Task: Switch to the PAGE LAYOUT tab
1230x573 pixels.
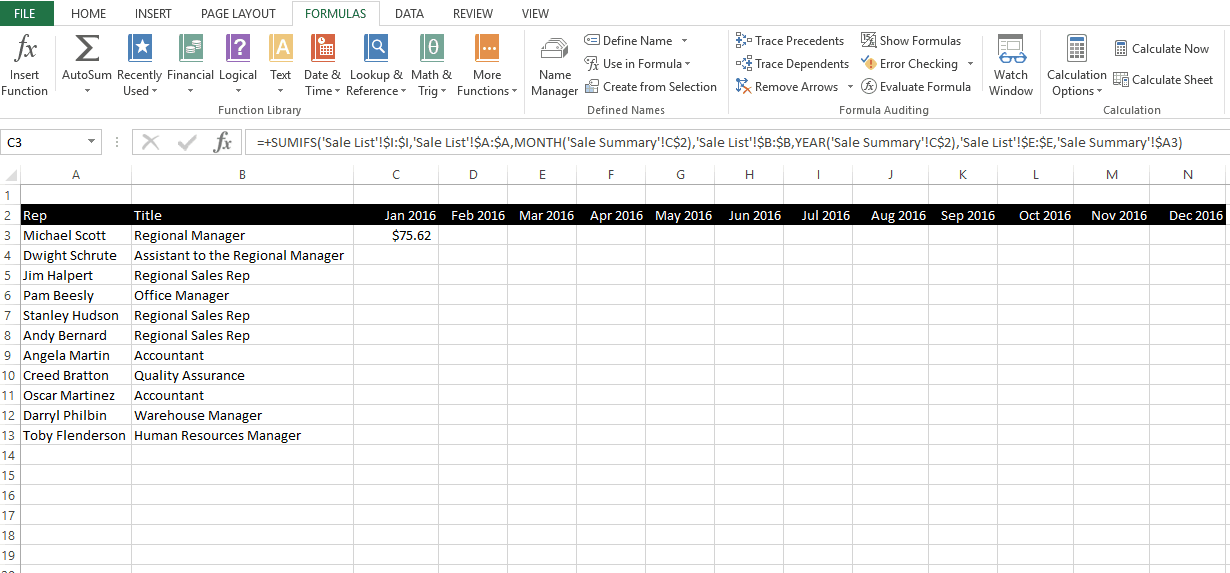Action: tap(238, 13)
